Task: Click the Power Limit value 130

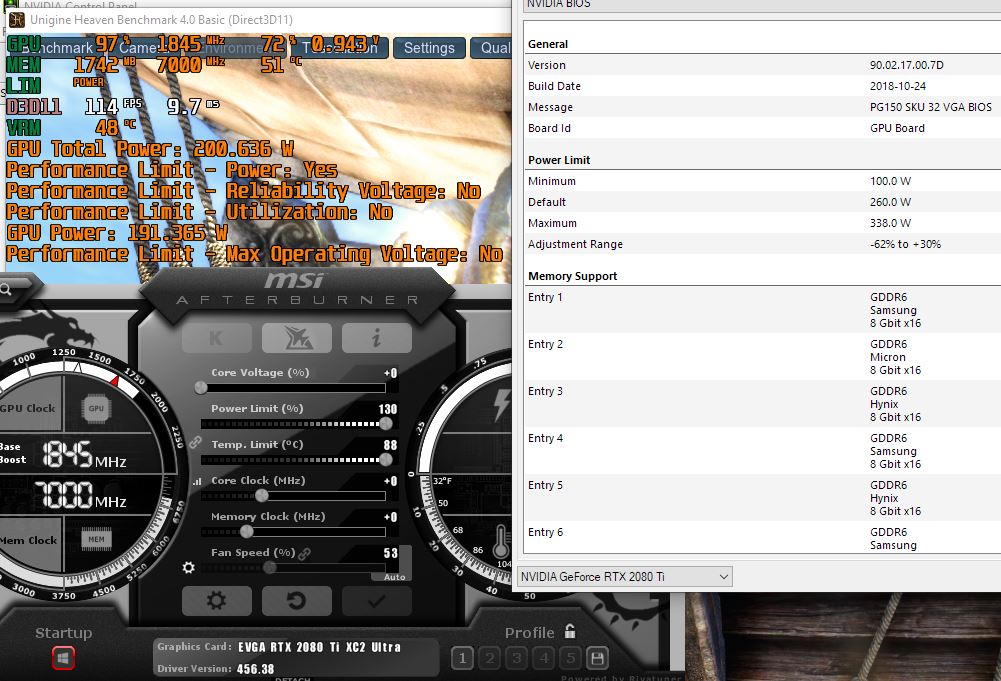Action: [388, 409]
